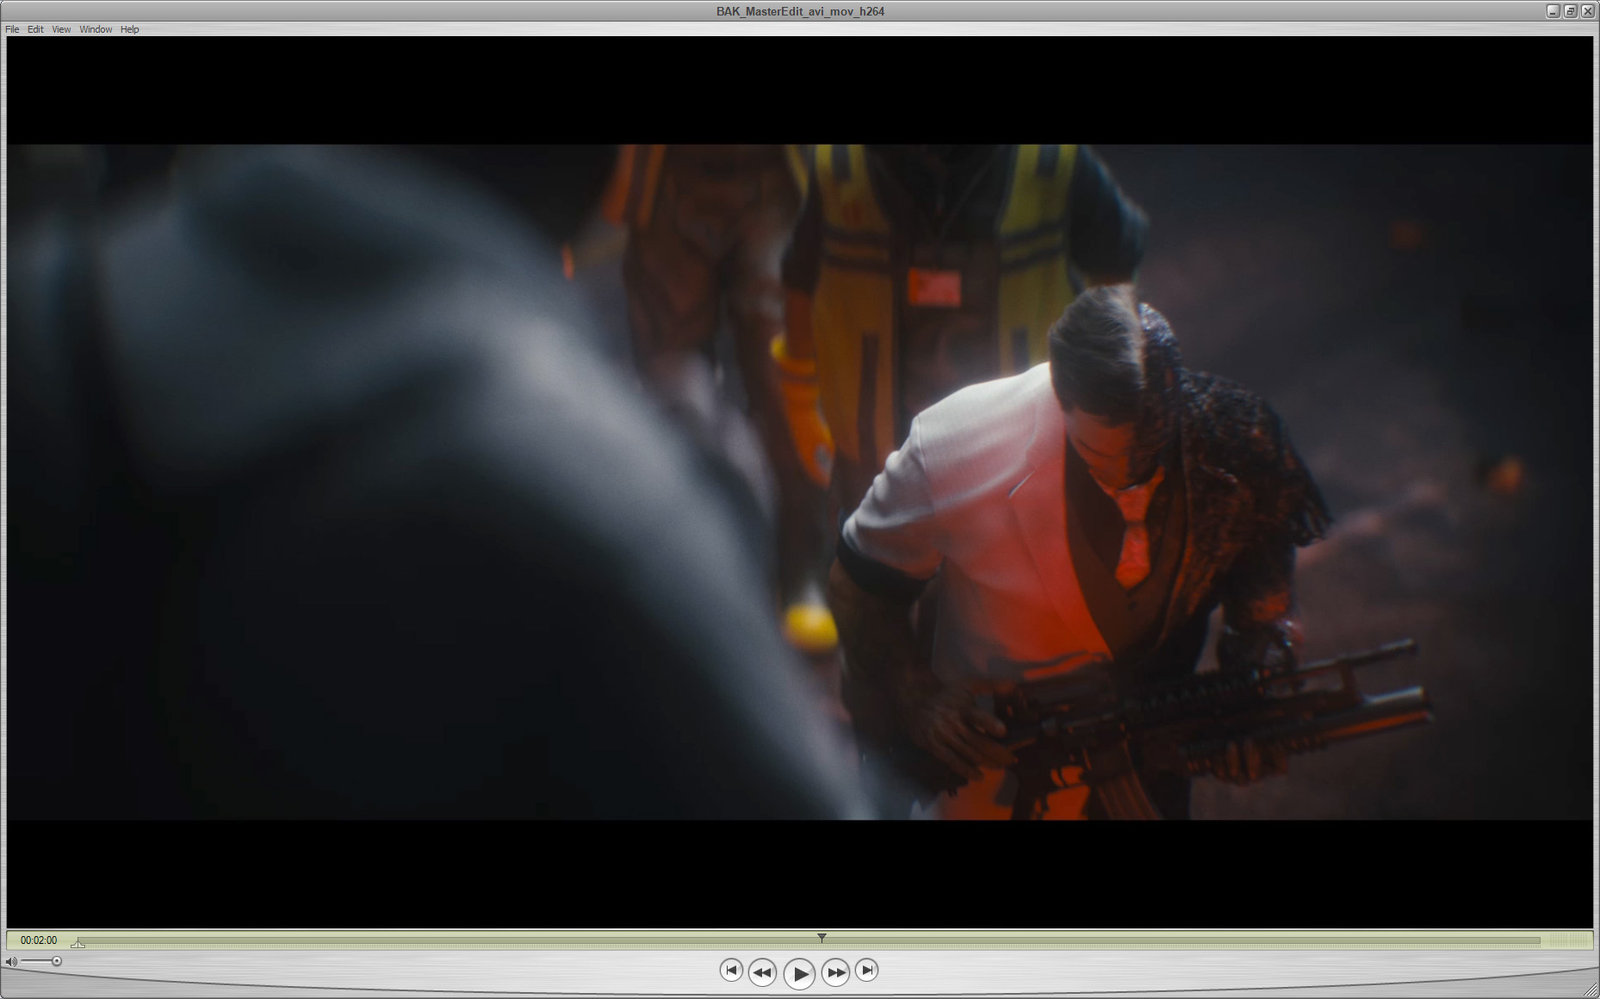Jump to the end of the movie
The image size is (1600, 999).
tap(867, 969)
